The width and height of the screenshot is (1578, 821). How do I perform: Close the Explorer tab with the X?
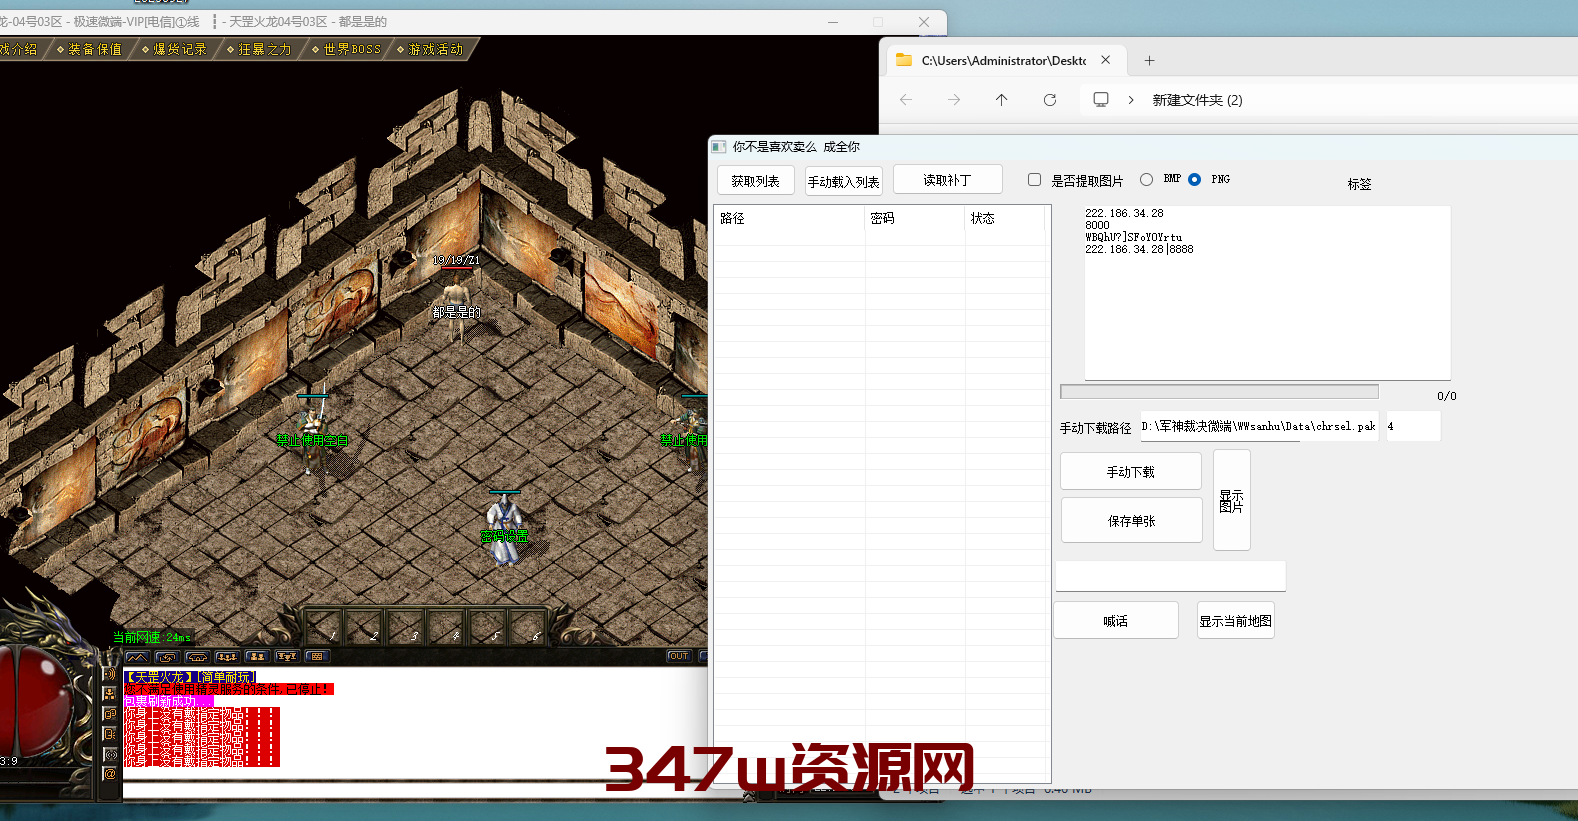pos(1106,60)
